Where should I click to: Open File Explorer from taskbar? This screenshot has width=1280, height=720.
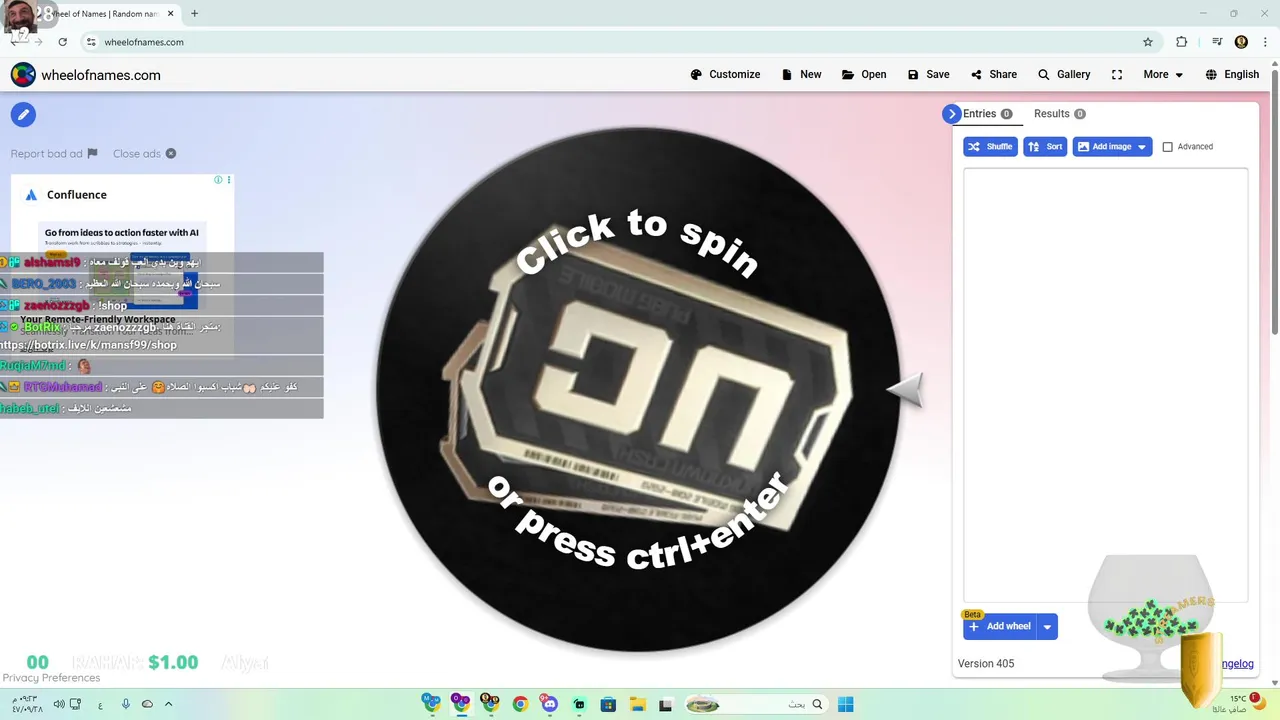tap(637, 704)
